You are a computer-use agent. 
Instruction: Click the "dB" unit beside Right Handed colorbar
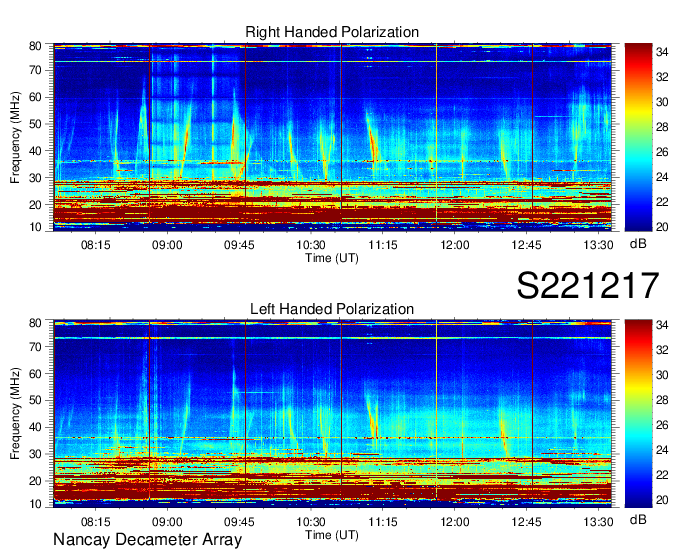tap(638, 244)
